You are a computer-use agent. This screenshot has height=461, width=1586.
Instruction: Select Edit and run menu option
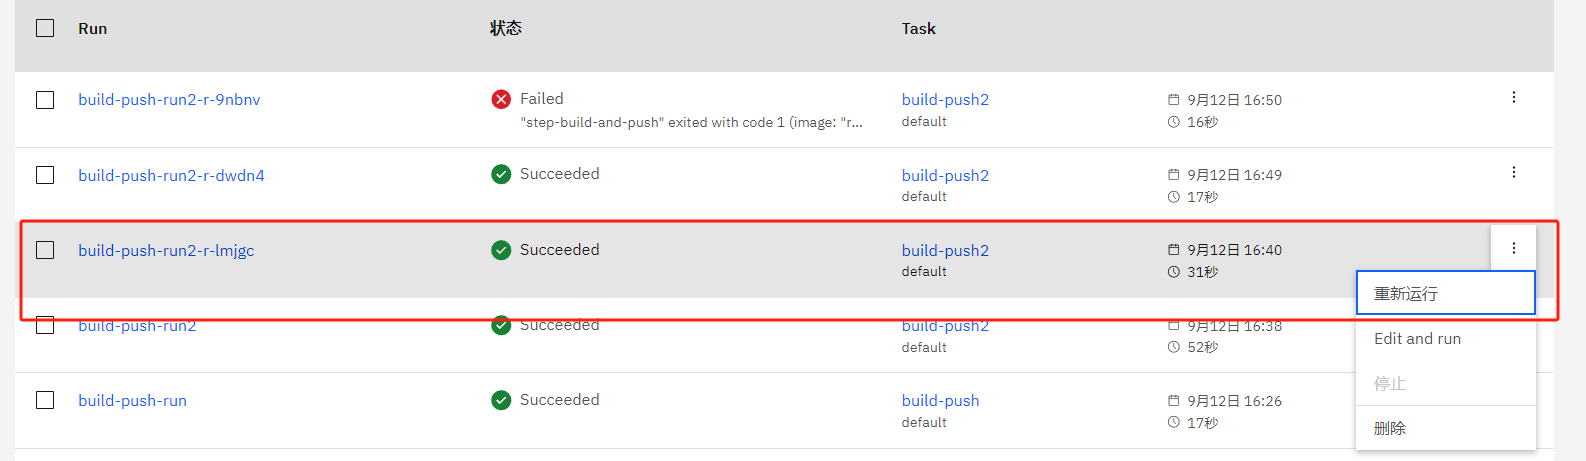(x=1445, y=338)
